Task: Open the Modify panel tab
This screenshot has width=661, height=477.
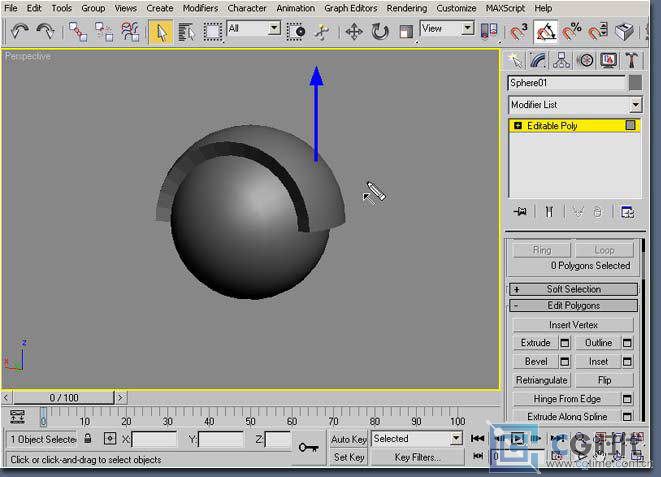Action: coord(538,60)
